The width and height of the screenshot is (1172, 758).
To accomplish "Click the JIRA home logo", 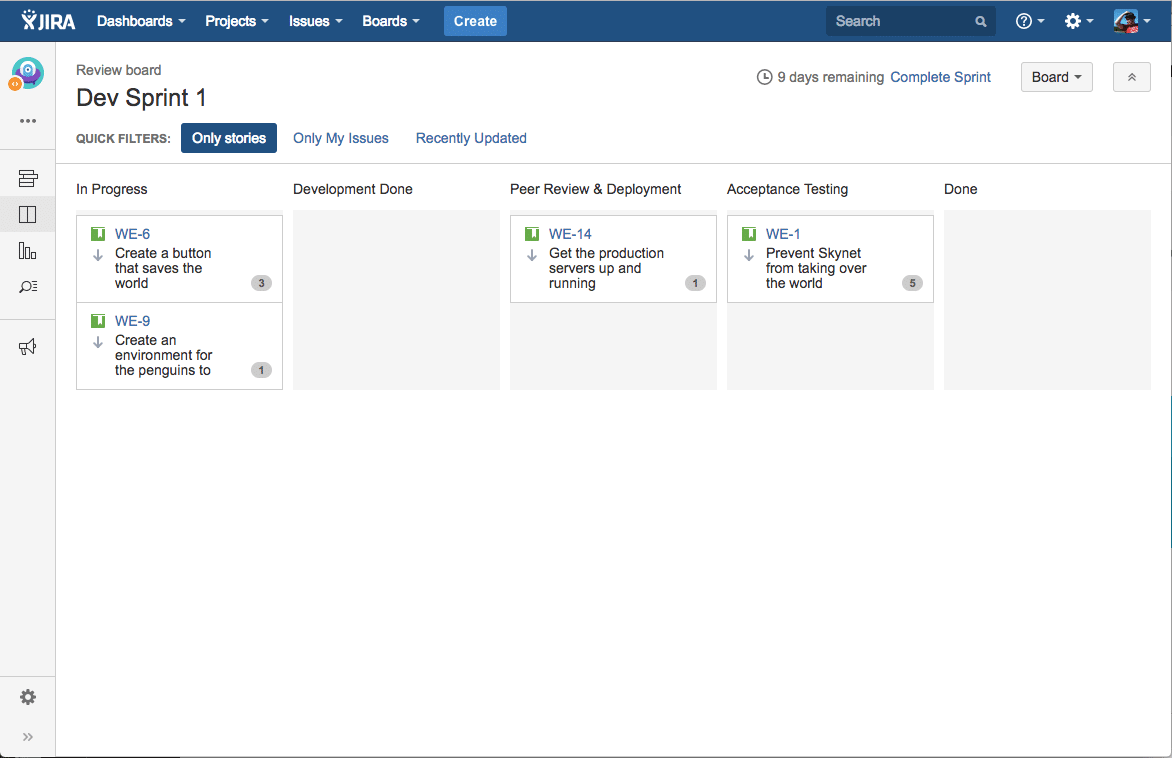I will point(45,20).
